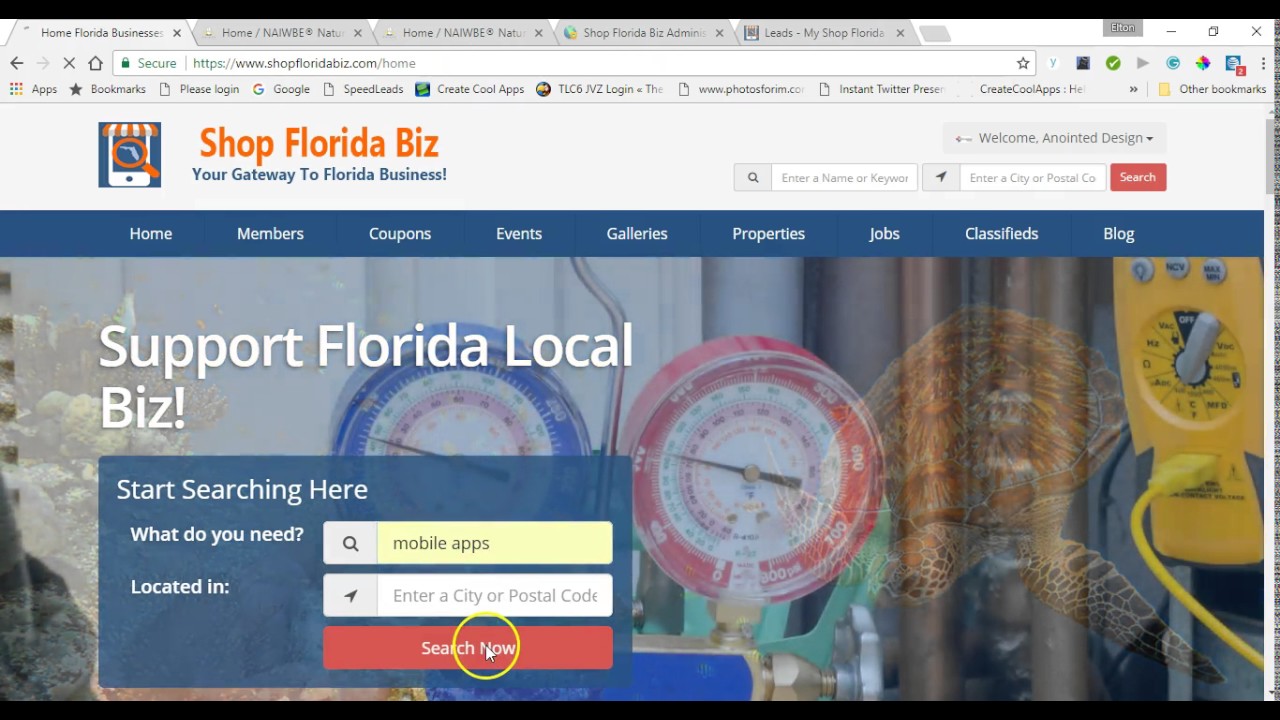The image size is (1280, 720).
Task: Open the Members menu item
Action: (x=270, y=233)
